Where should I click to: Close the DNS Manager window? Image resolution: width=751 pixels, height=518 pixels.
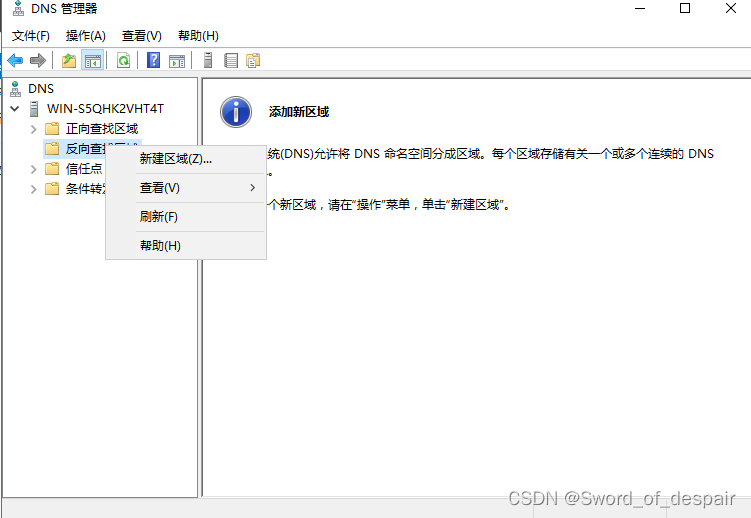(730, 8)
